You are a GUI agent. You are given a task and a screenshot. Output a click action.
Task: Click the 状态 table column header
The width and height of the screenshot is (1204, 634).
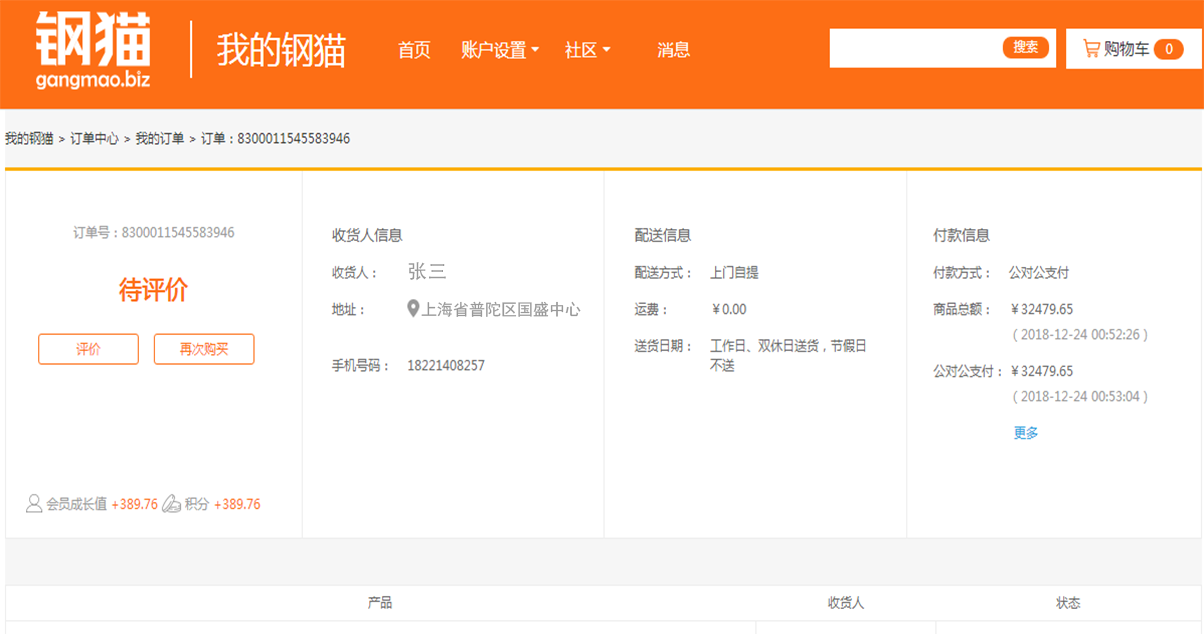tap(1068, 603)
